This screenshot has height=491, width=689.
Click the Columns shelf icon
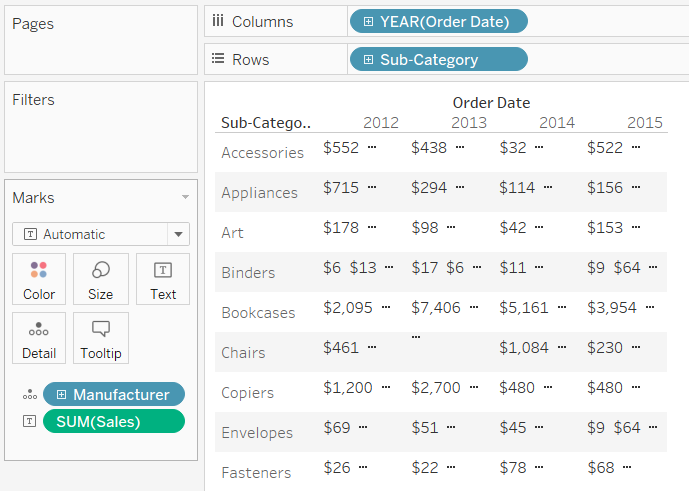point(217,21)
